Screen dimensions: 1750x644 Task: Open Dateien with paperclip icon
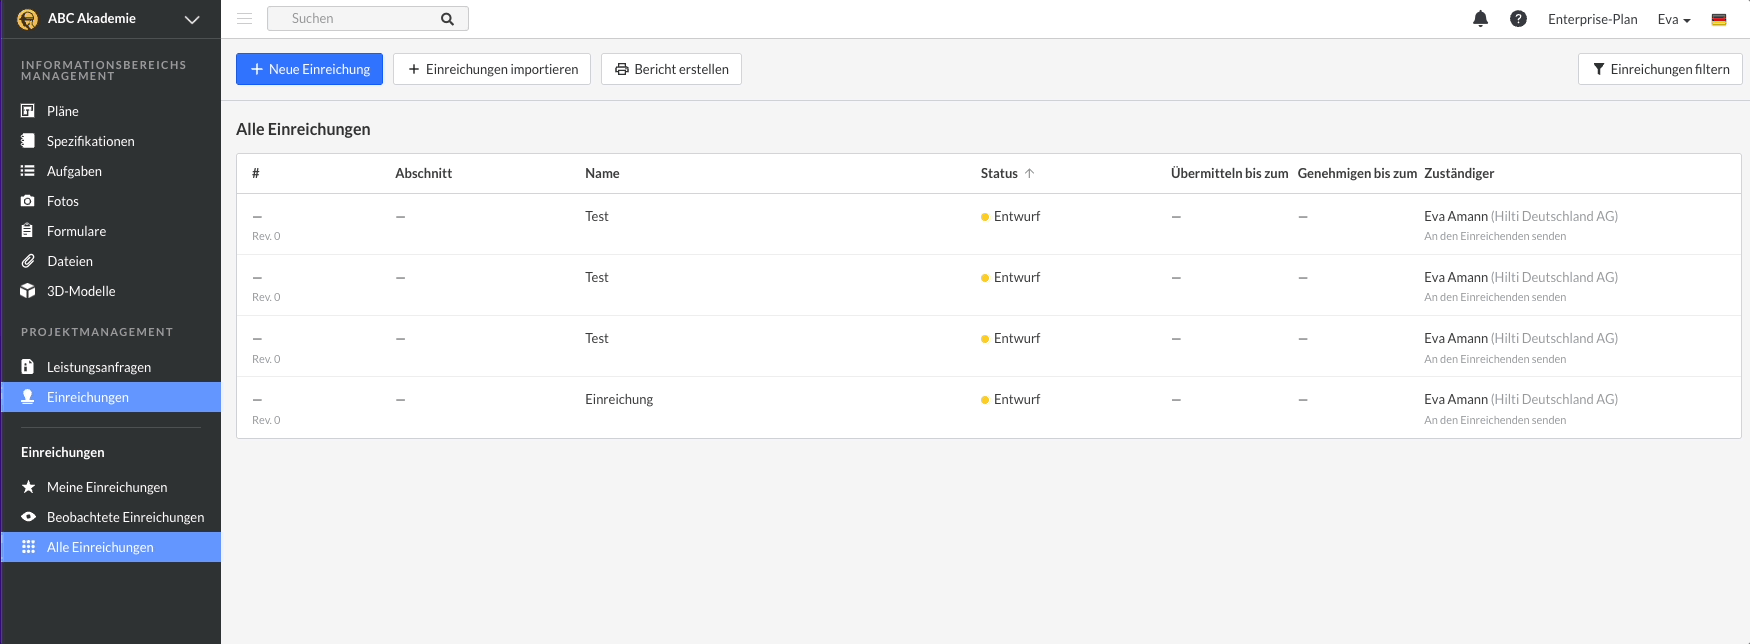(x=69, y=261)
